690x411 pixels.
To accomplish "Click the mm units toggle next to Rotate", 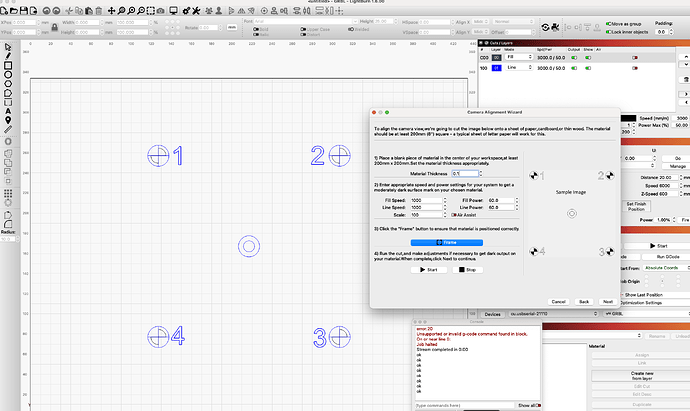I will (x=231, y=27).
